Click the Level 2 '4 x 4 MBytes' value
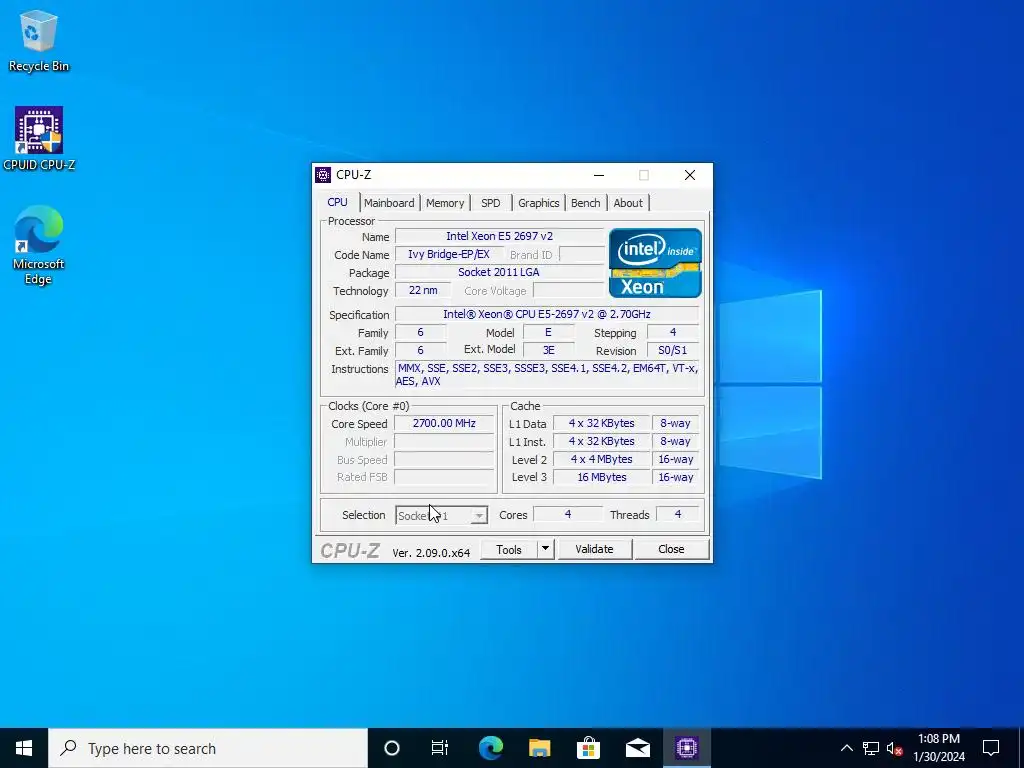Viewport: 1024px width, 768px height. pyautogui.click(x=601, y=459)
